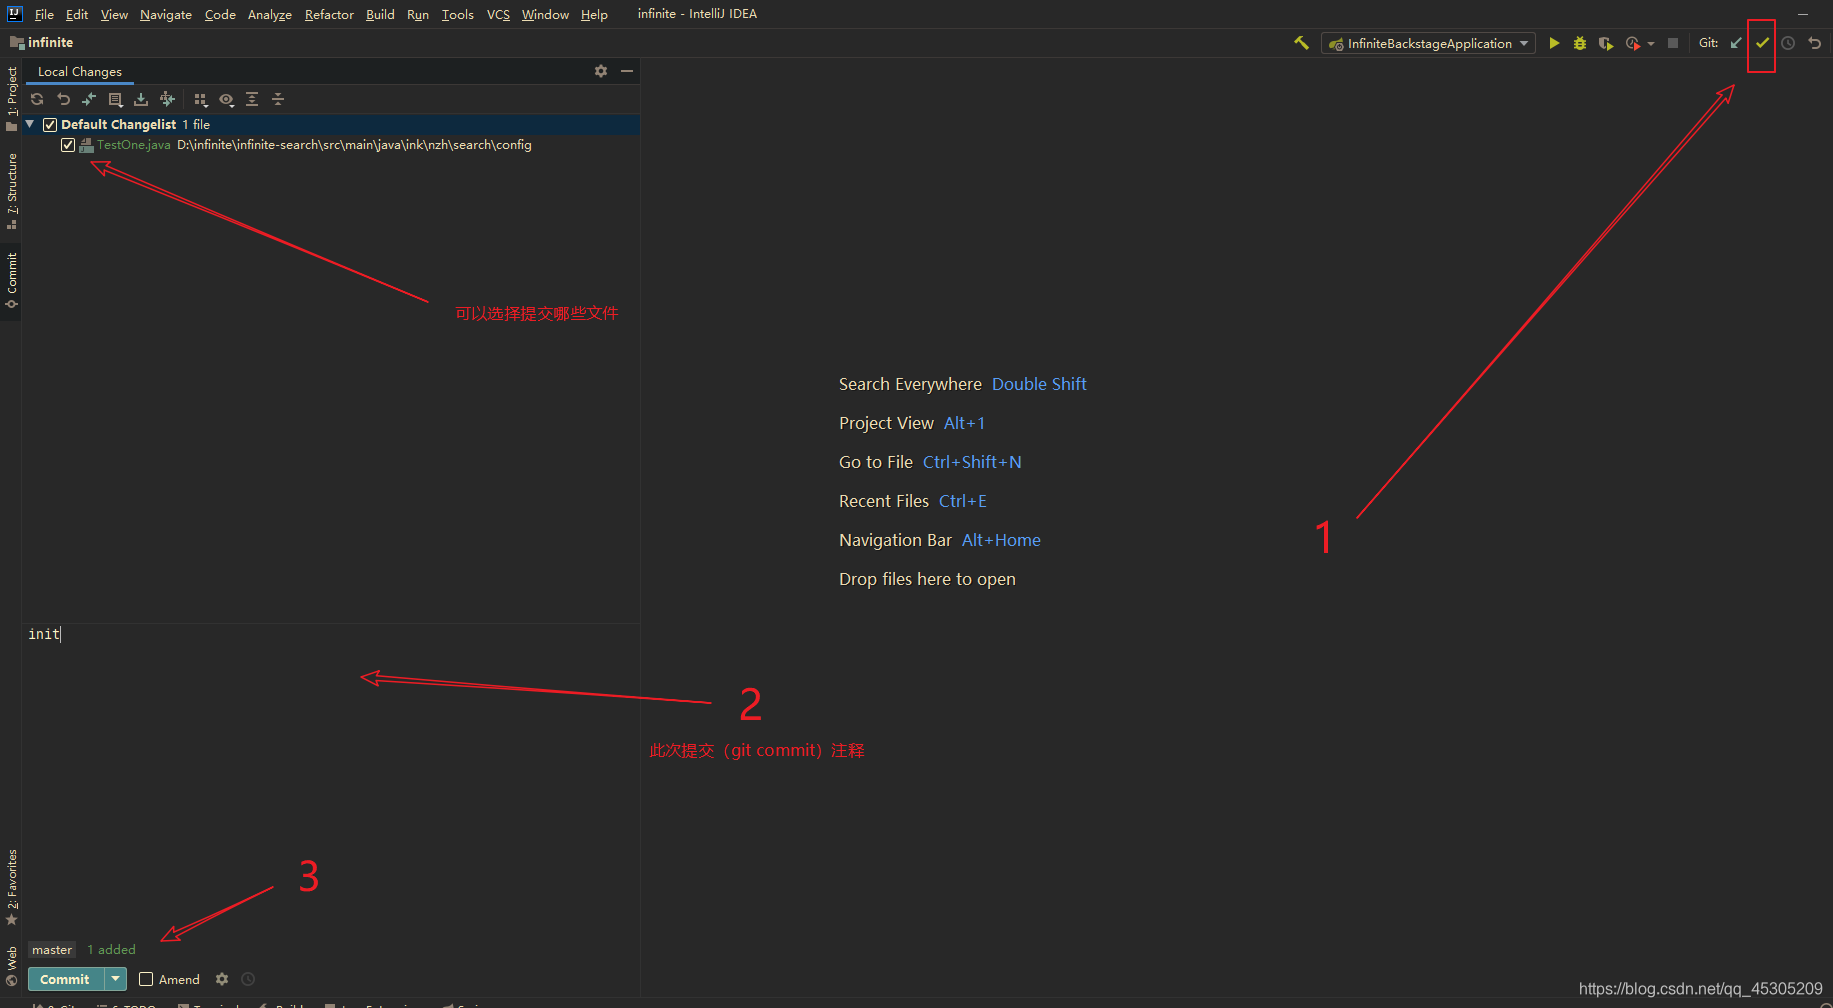This screenshot has width=1833, height=1008.
Task: Collapse the Default Changelist tree node
Action: tap(30, 124)
